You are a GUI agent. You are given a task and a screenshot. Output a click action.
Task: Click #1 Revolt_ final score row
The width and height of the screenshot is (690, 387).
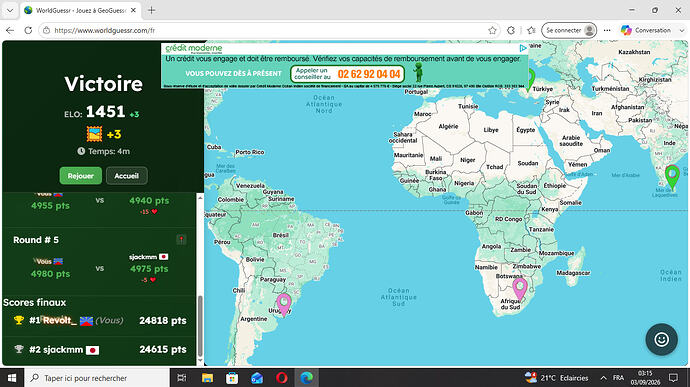point(99,321)
